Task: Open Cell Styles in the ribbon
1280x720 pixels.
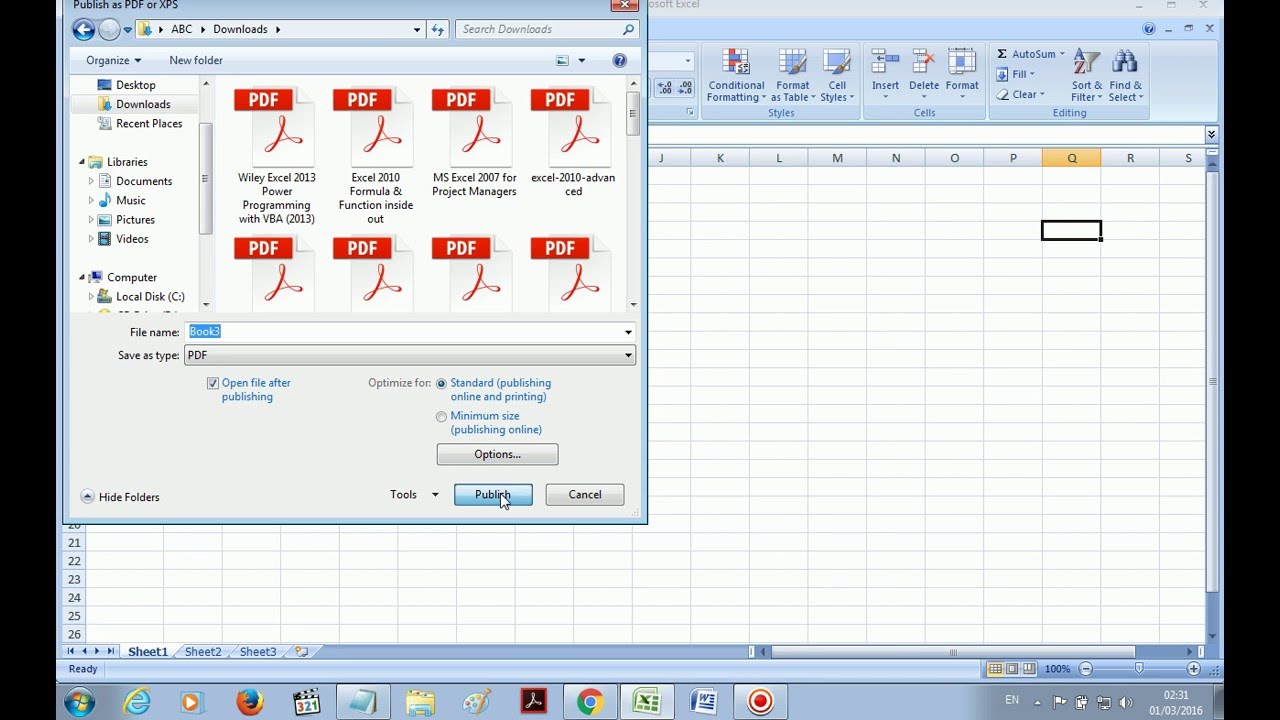Action: 837,75
